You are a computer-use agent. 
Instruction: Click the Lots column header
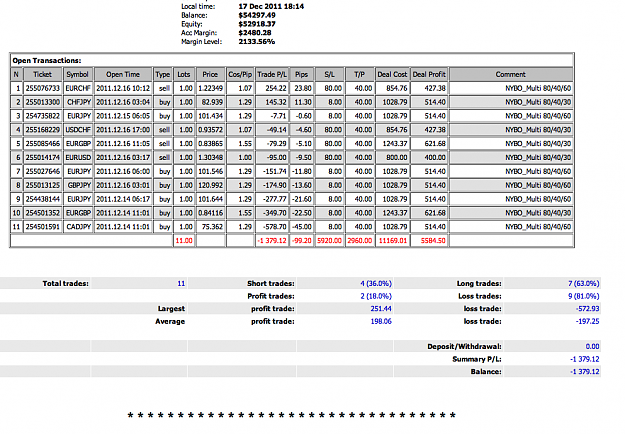[184, 74]
